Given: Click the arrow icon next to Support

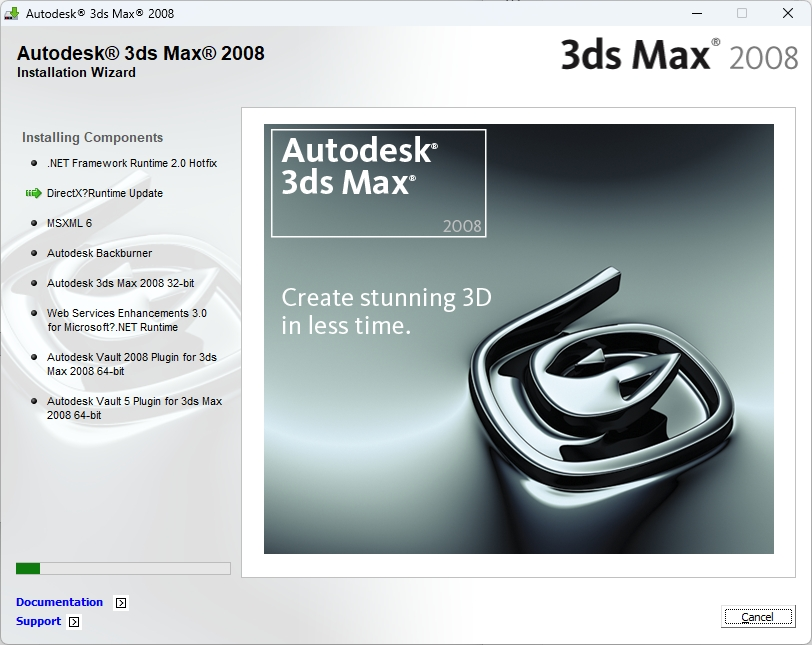Looking at the screenshot, I should tap(74, 622).
